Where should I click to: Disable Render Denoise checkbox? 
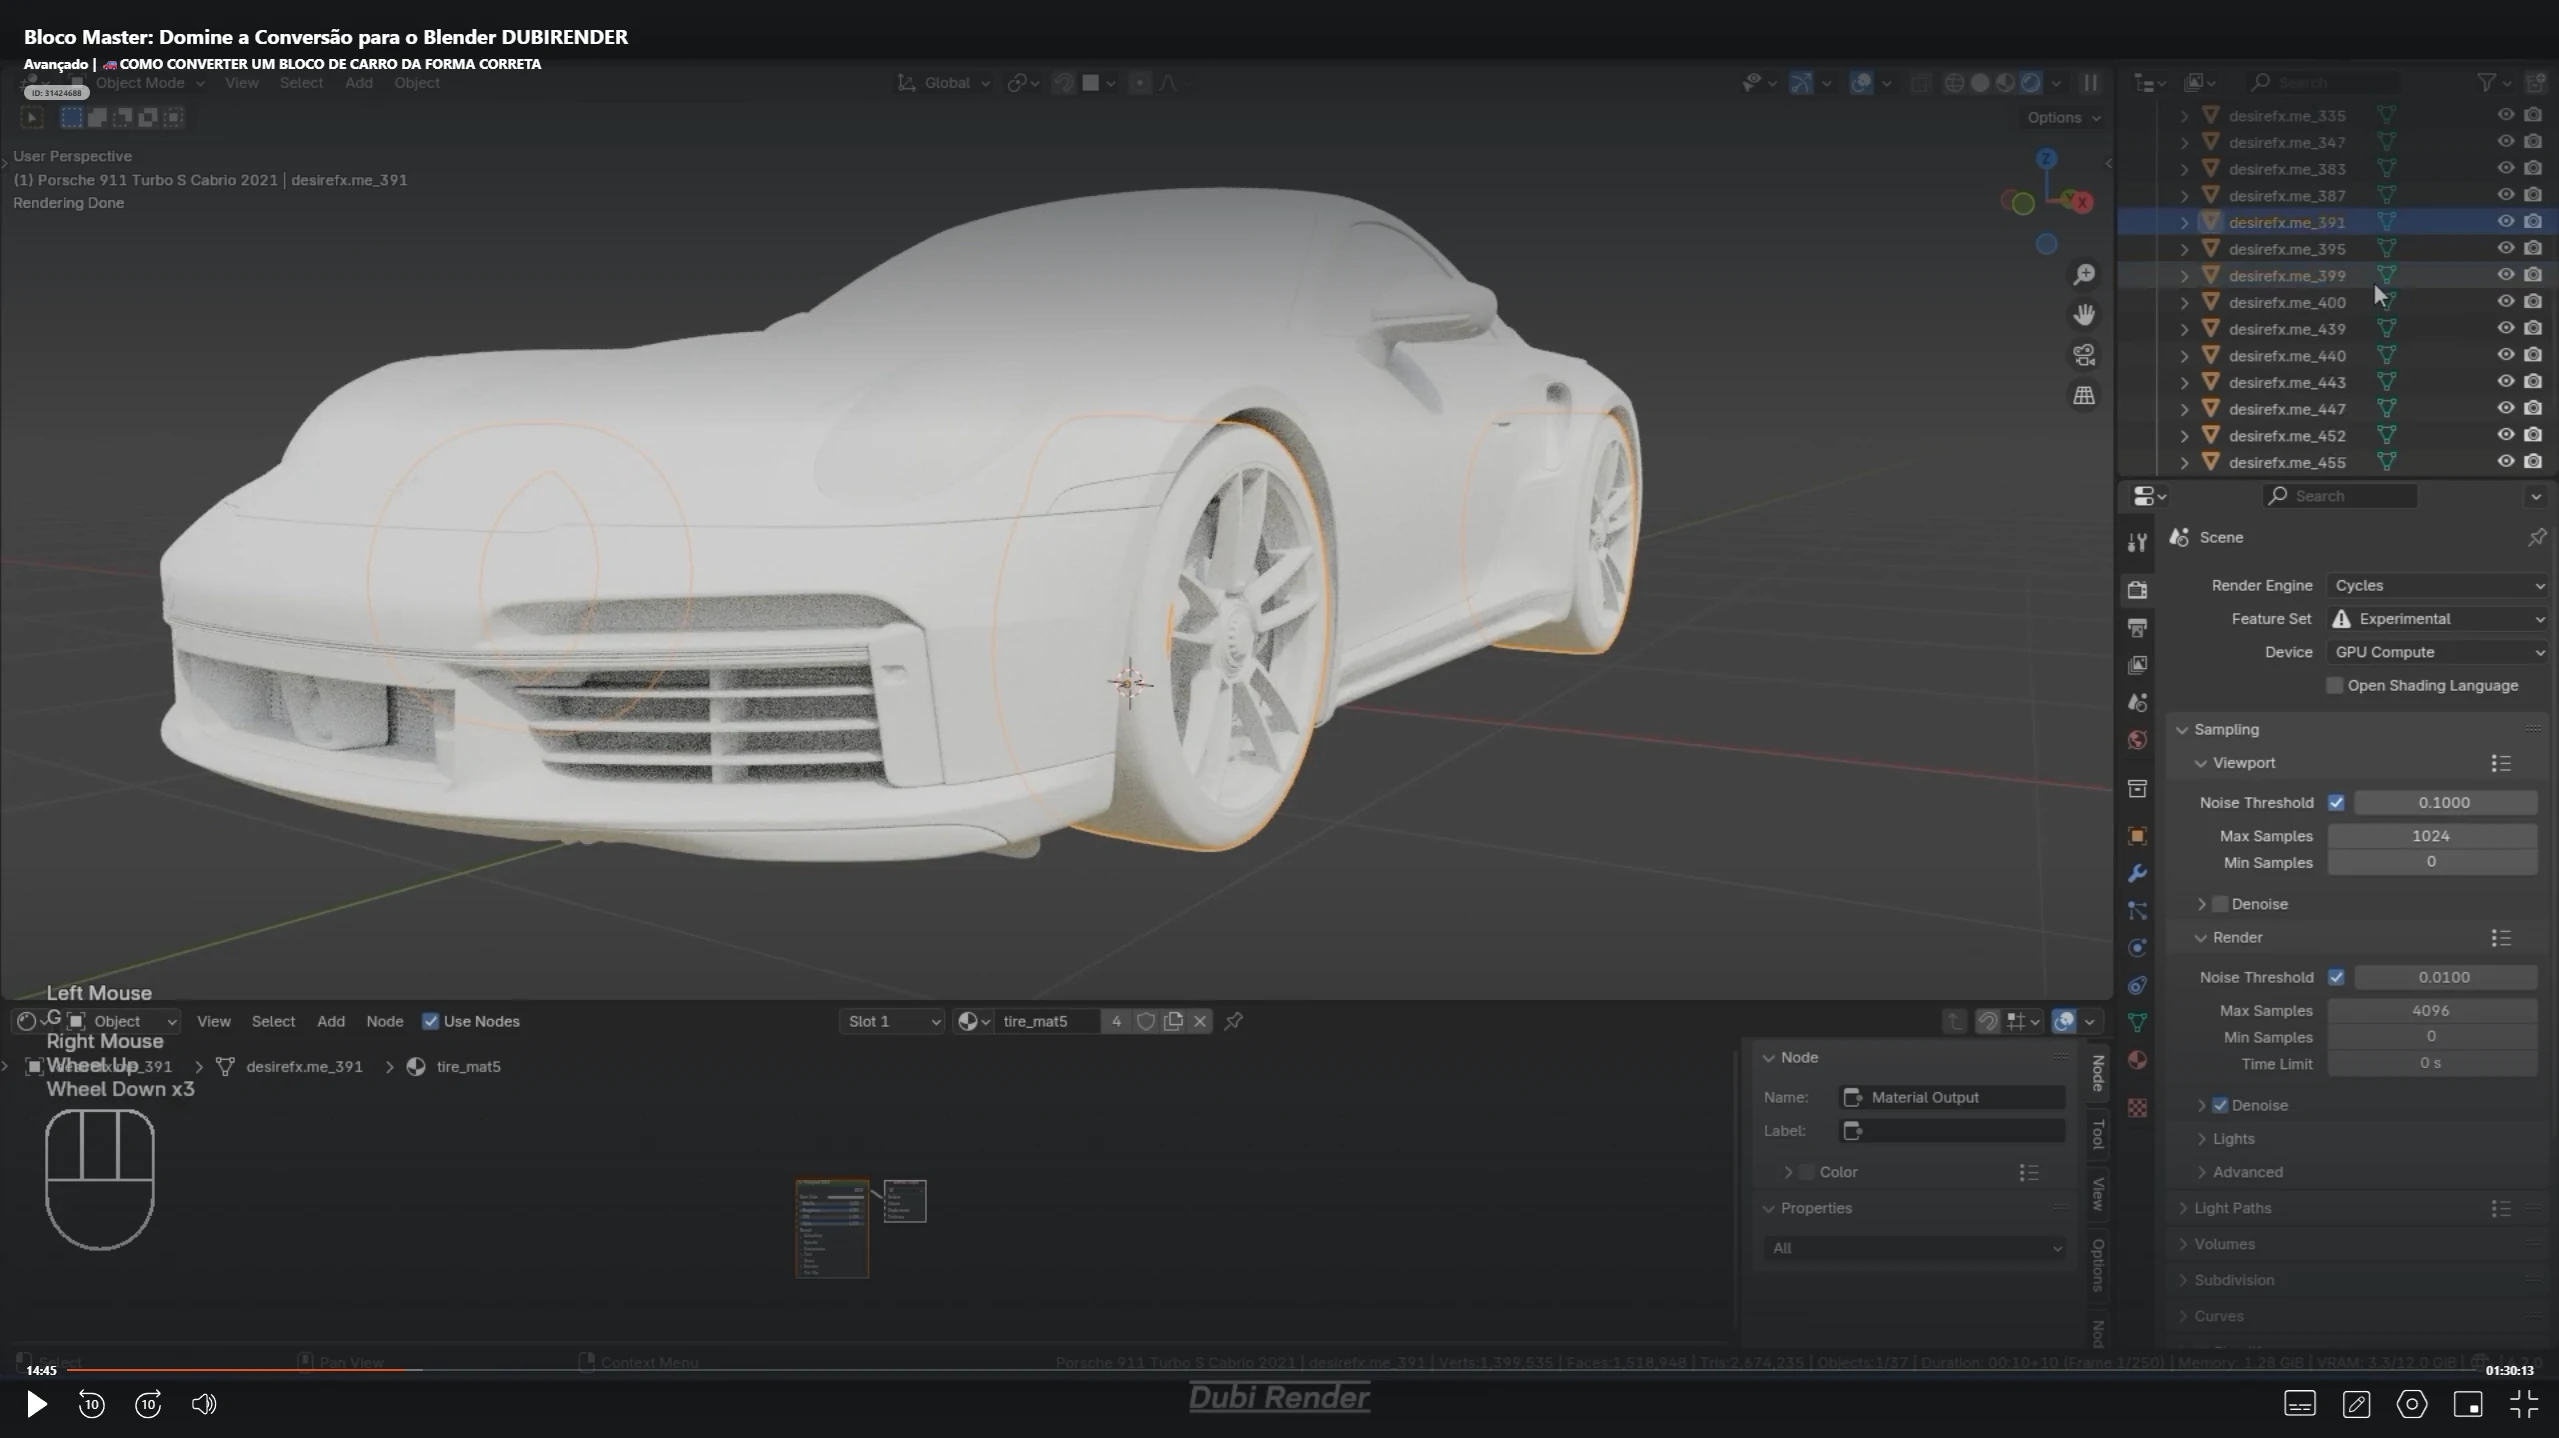pos(2220,1105)
